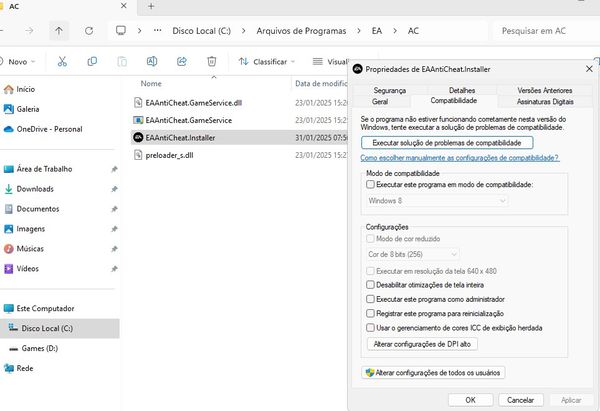This screenshot has width=600, height=411.
Task: Click Cancelar in properties dialog
Action: pyautogui.click(x=520, y=400)
